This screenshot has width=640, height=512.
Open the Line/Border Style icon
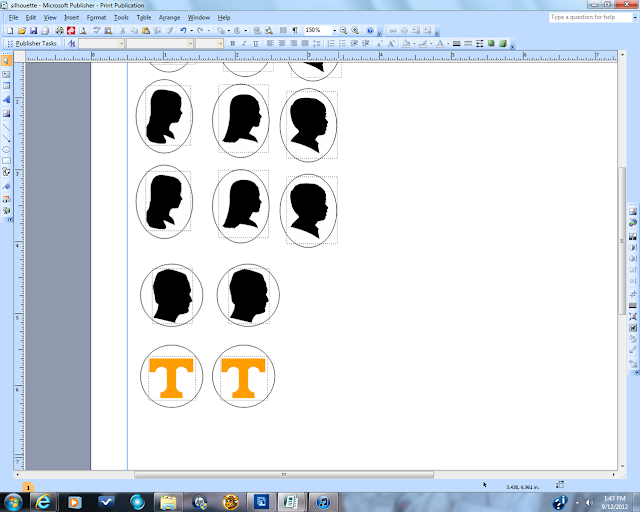click(x=457, y=44)
